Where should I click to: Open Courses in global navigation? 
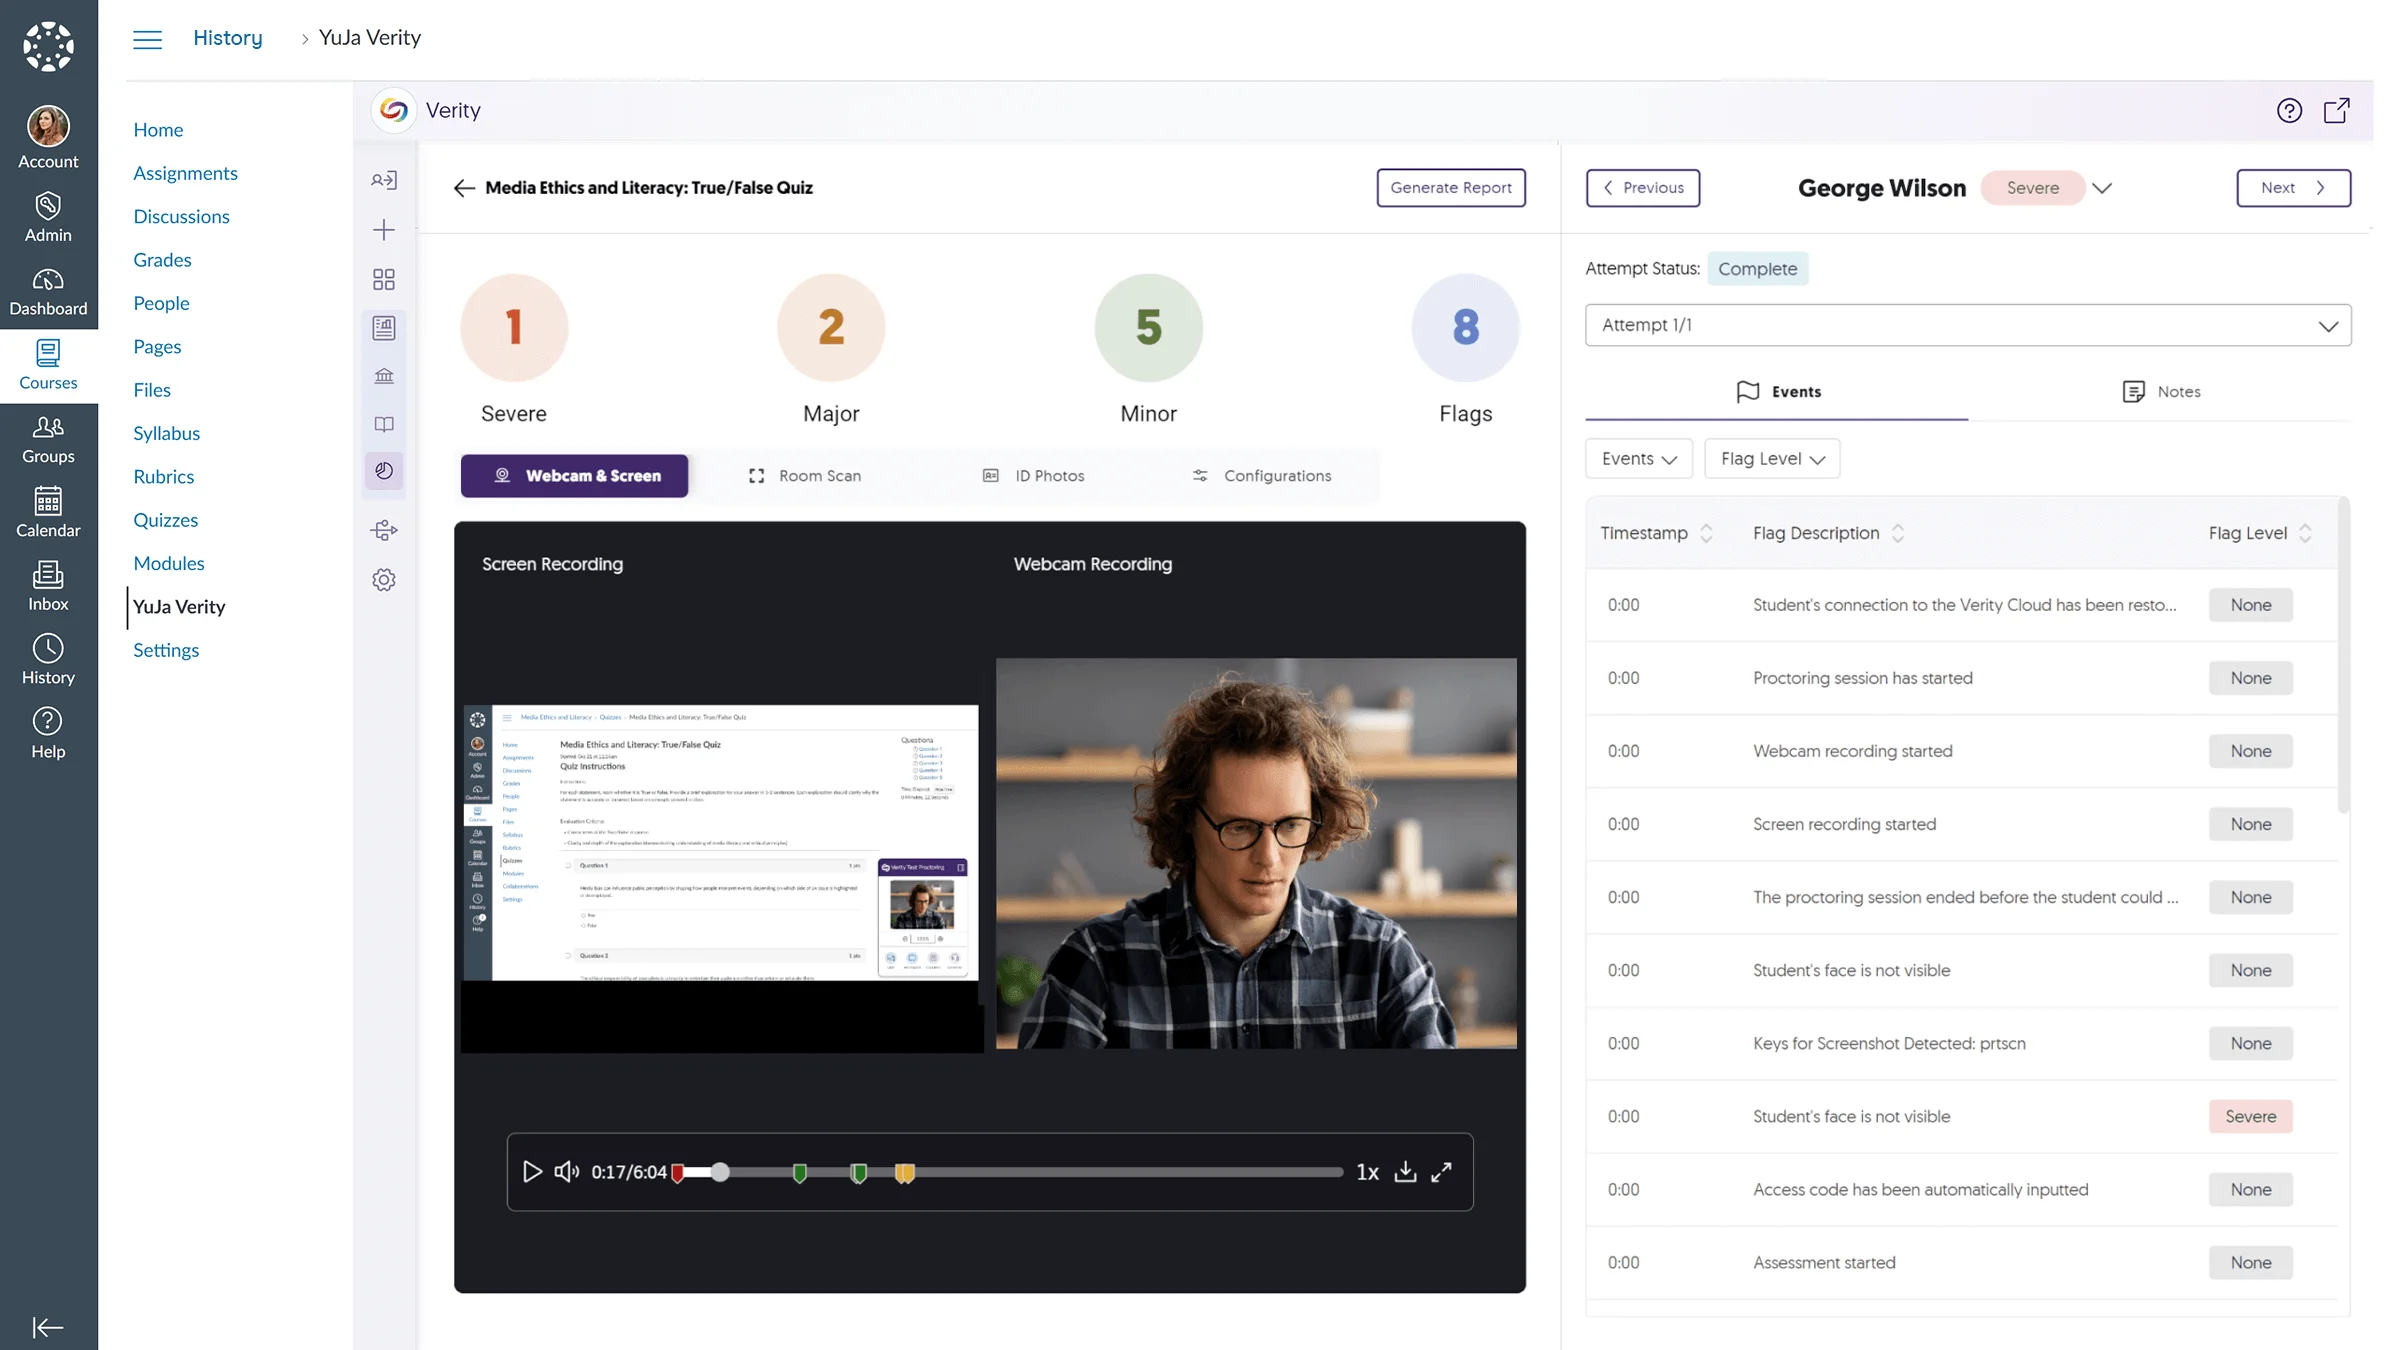click(x=48, y=365)
